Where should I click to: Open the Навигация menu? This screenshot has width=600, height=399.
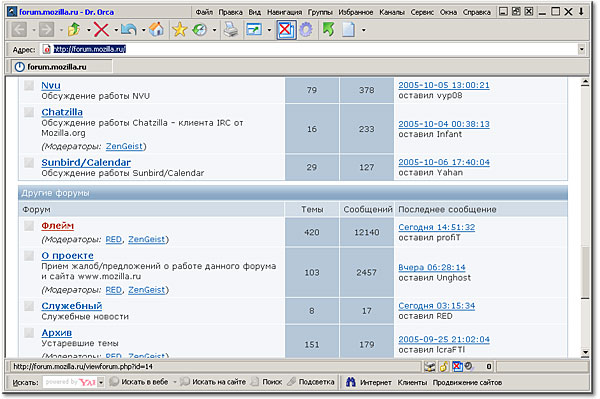(284, 12)
